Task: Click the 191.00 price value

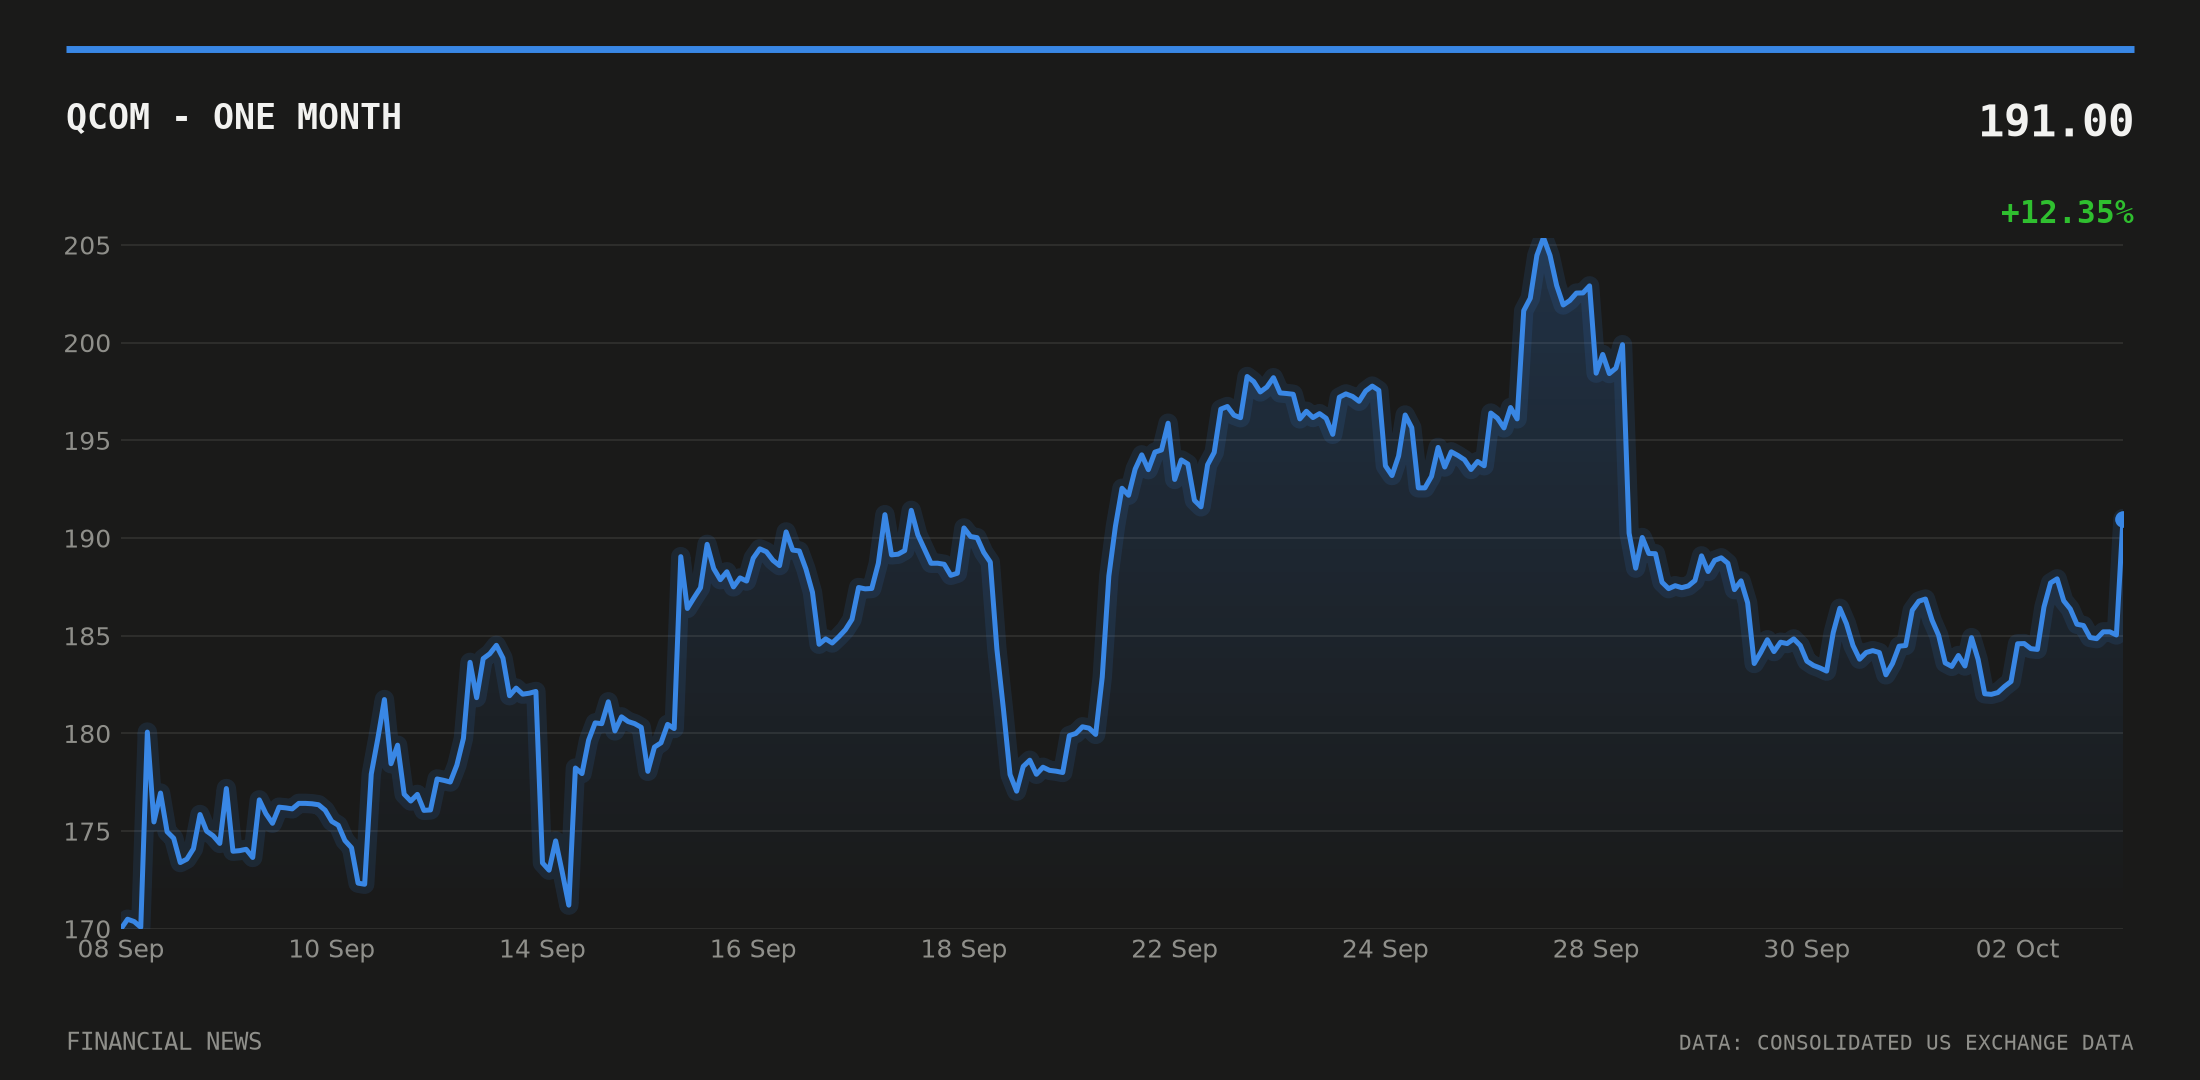Action: click(2056, 122)
